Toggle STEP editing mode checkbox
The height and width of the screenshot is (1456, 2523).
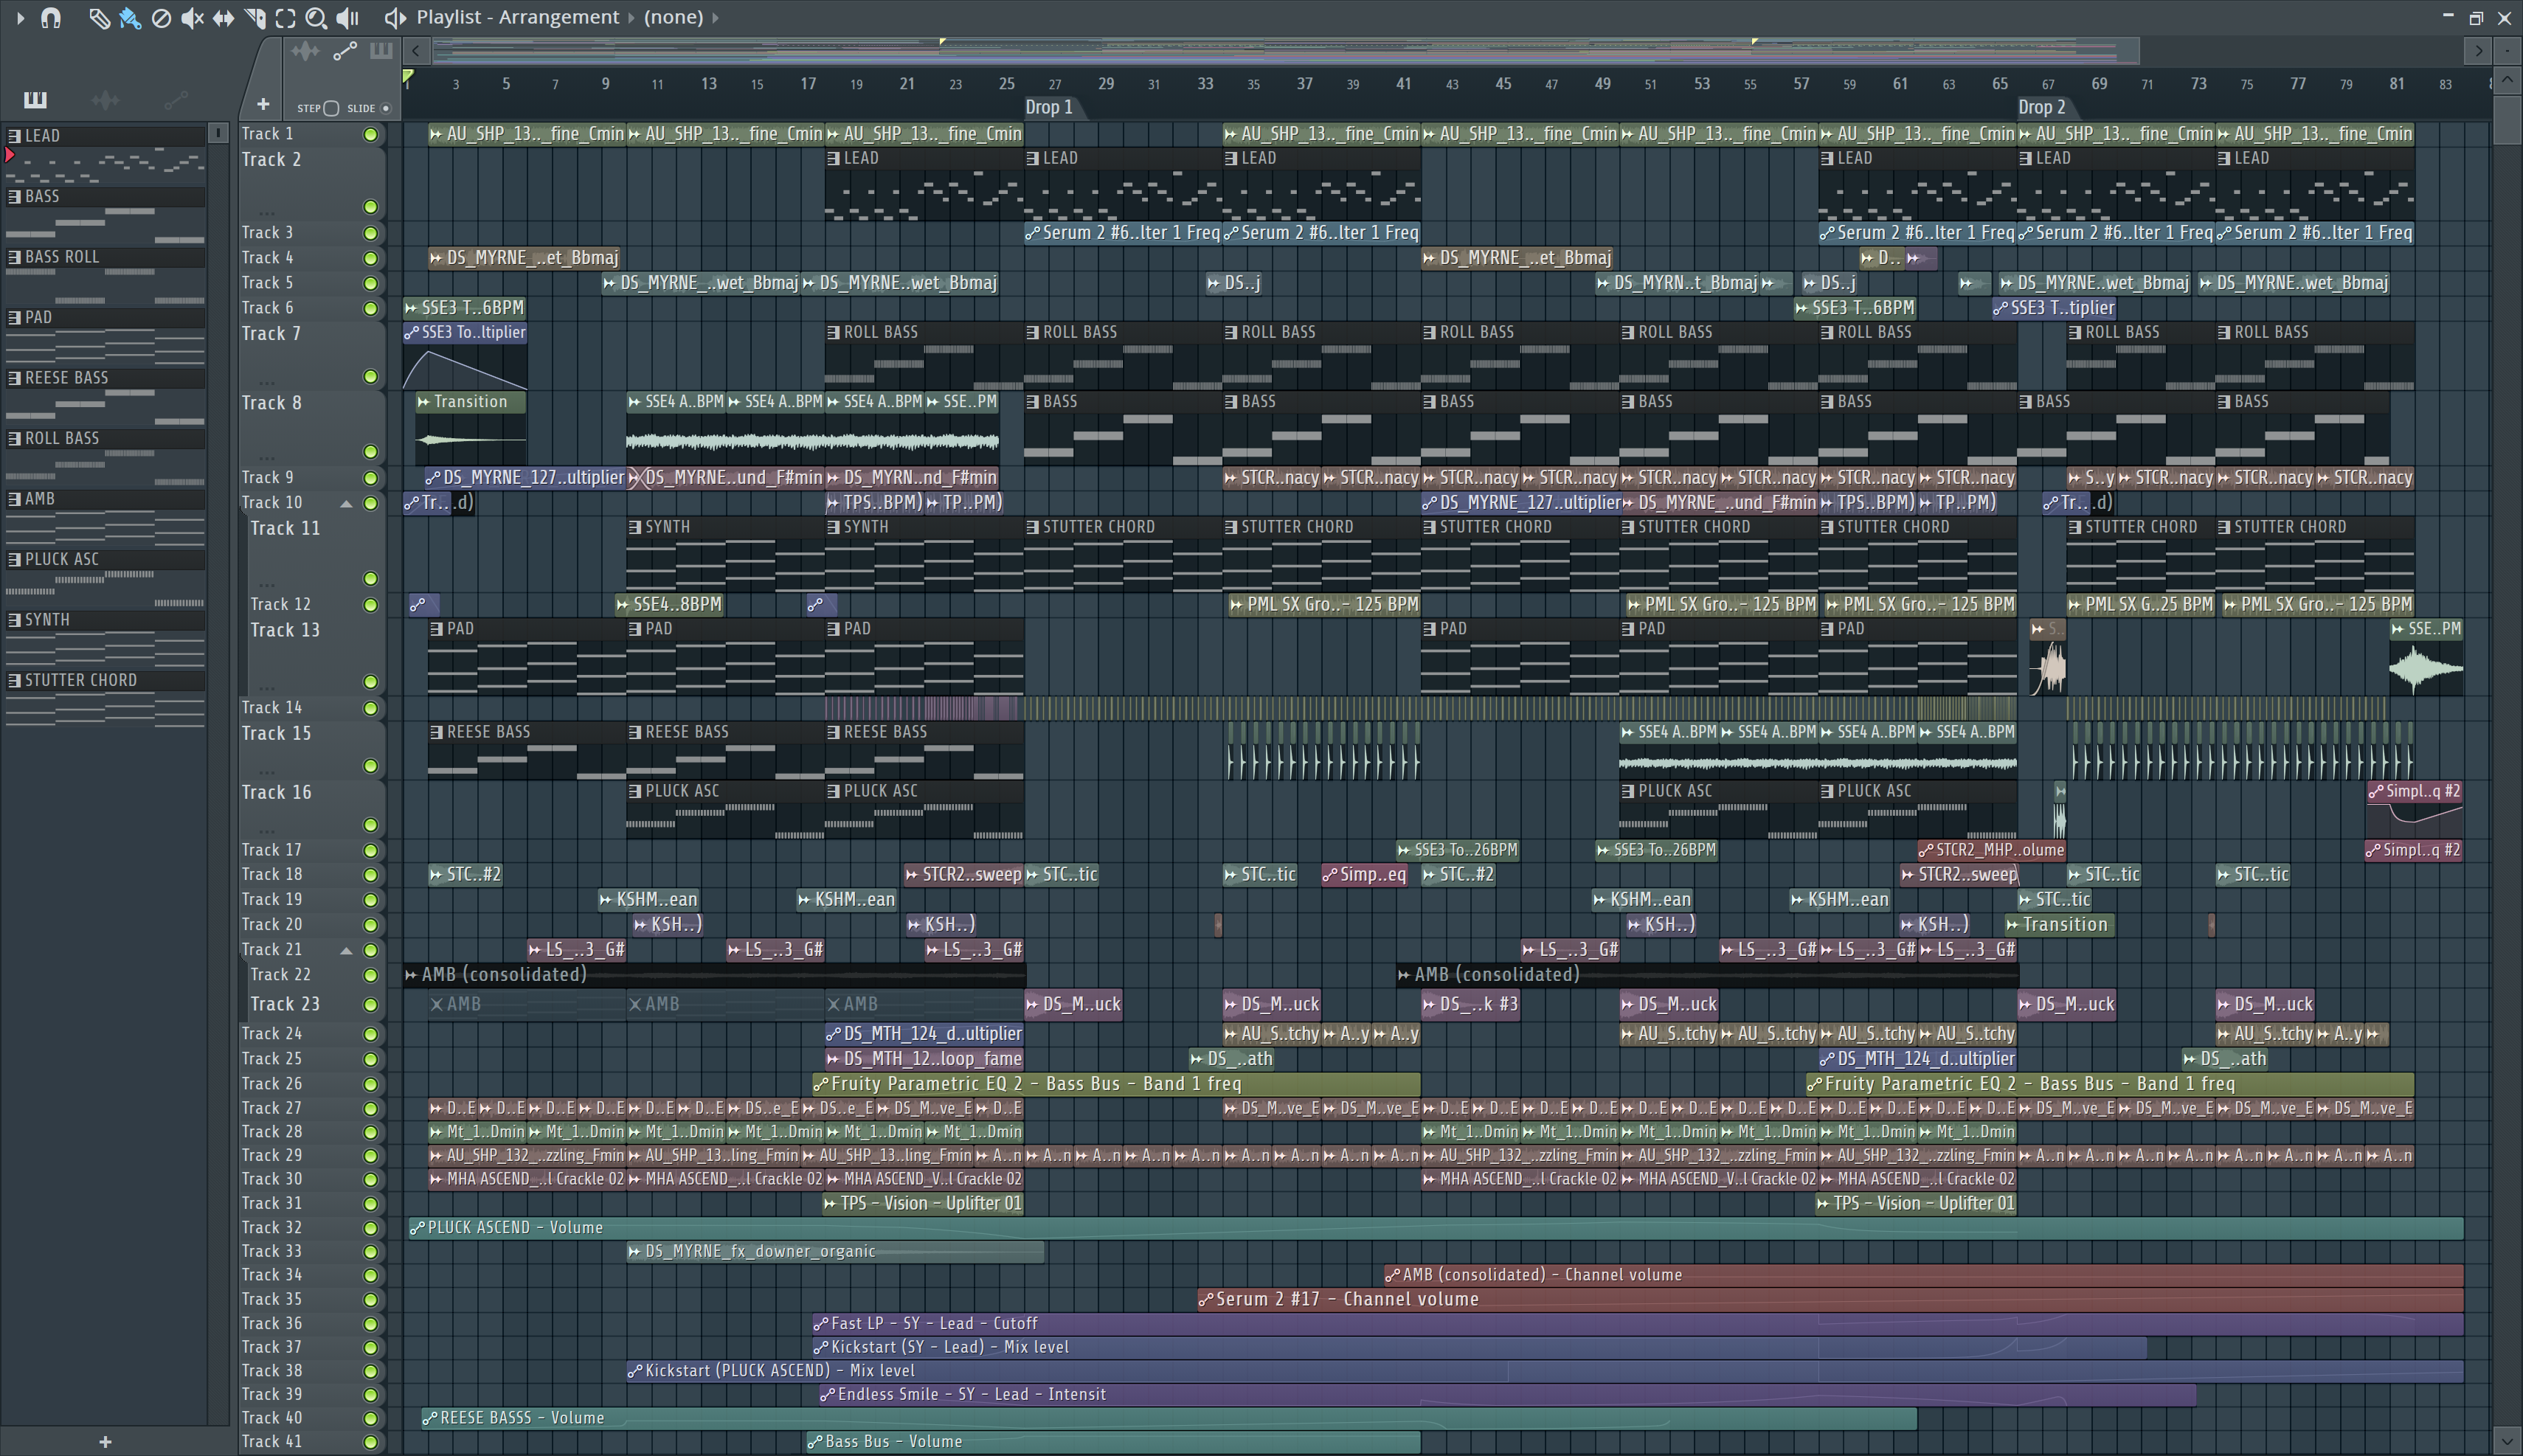tap(332, 108)
